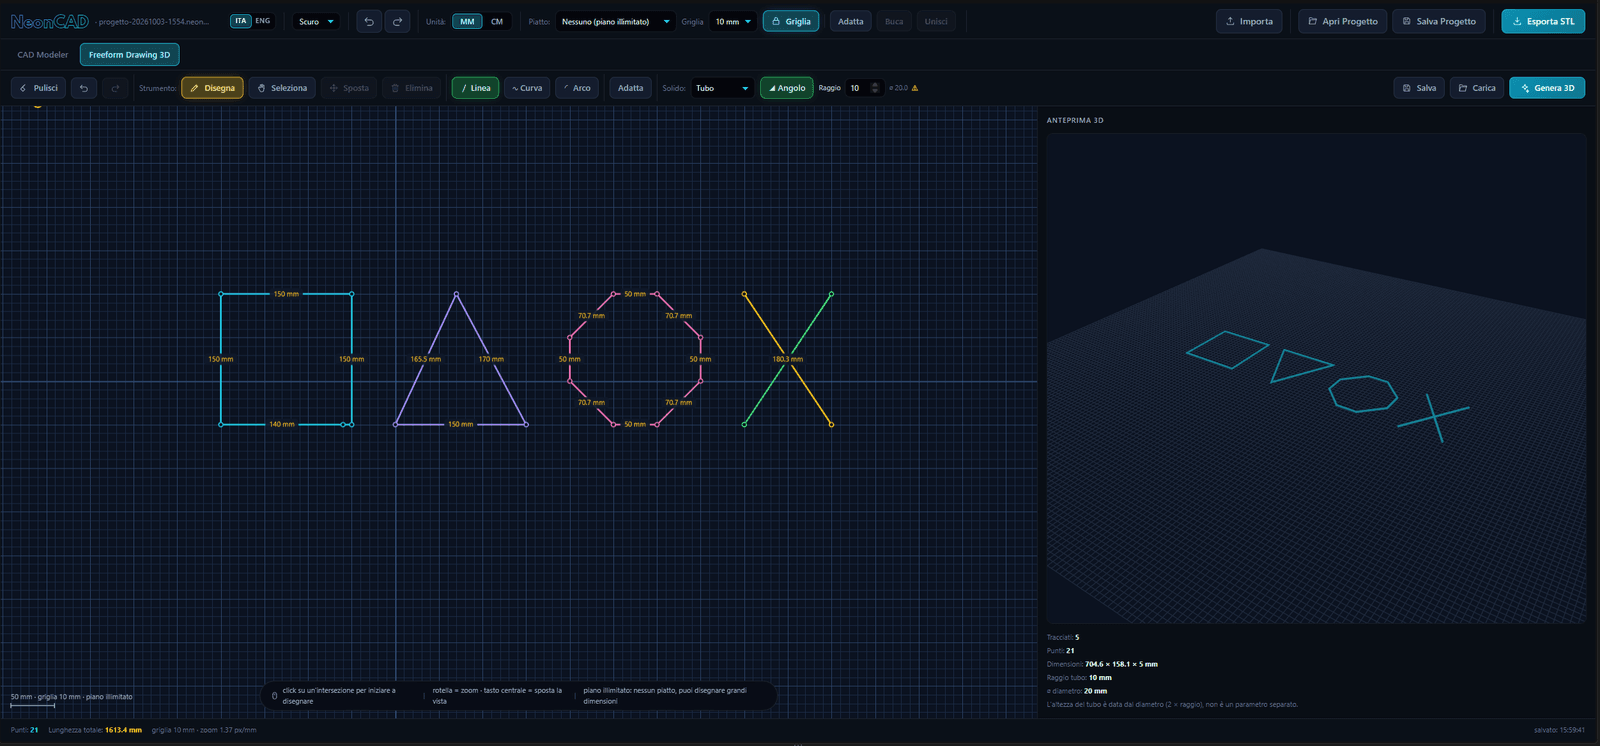1600x746 pixels.
Task: Click the 140 mm label on square bottom
Action: (x=282, y=424)
